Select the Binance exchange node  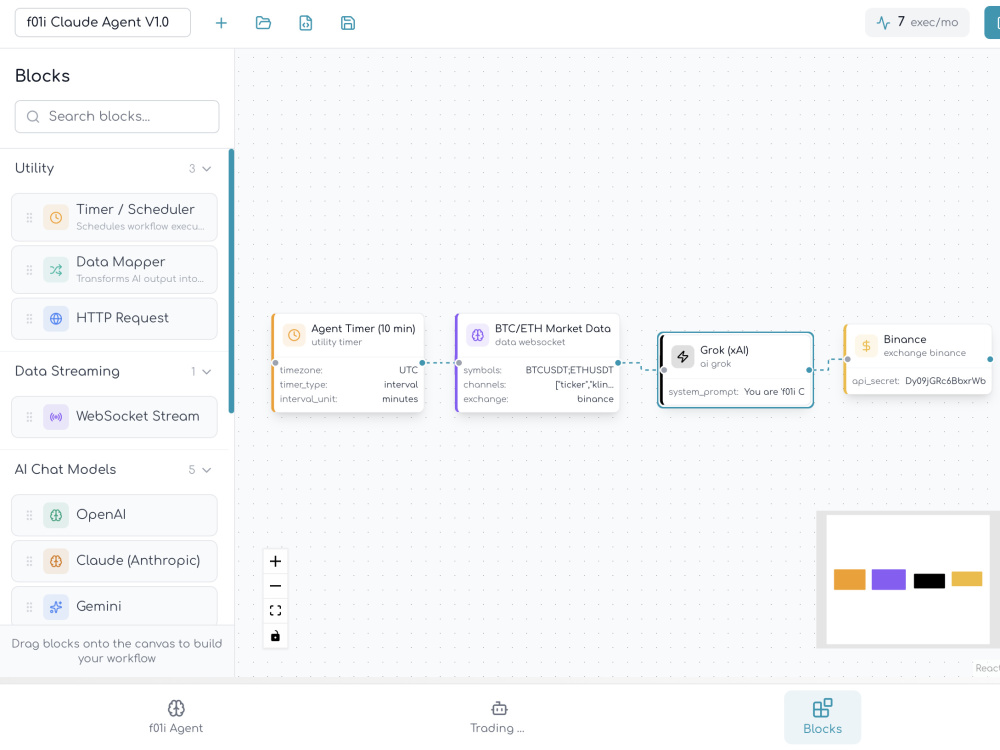tap(918, 359)
